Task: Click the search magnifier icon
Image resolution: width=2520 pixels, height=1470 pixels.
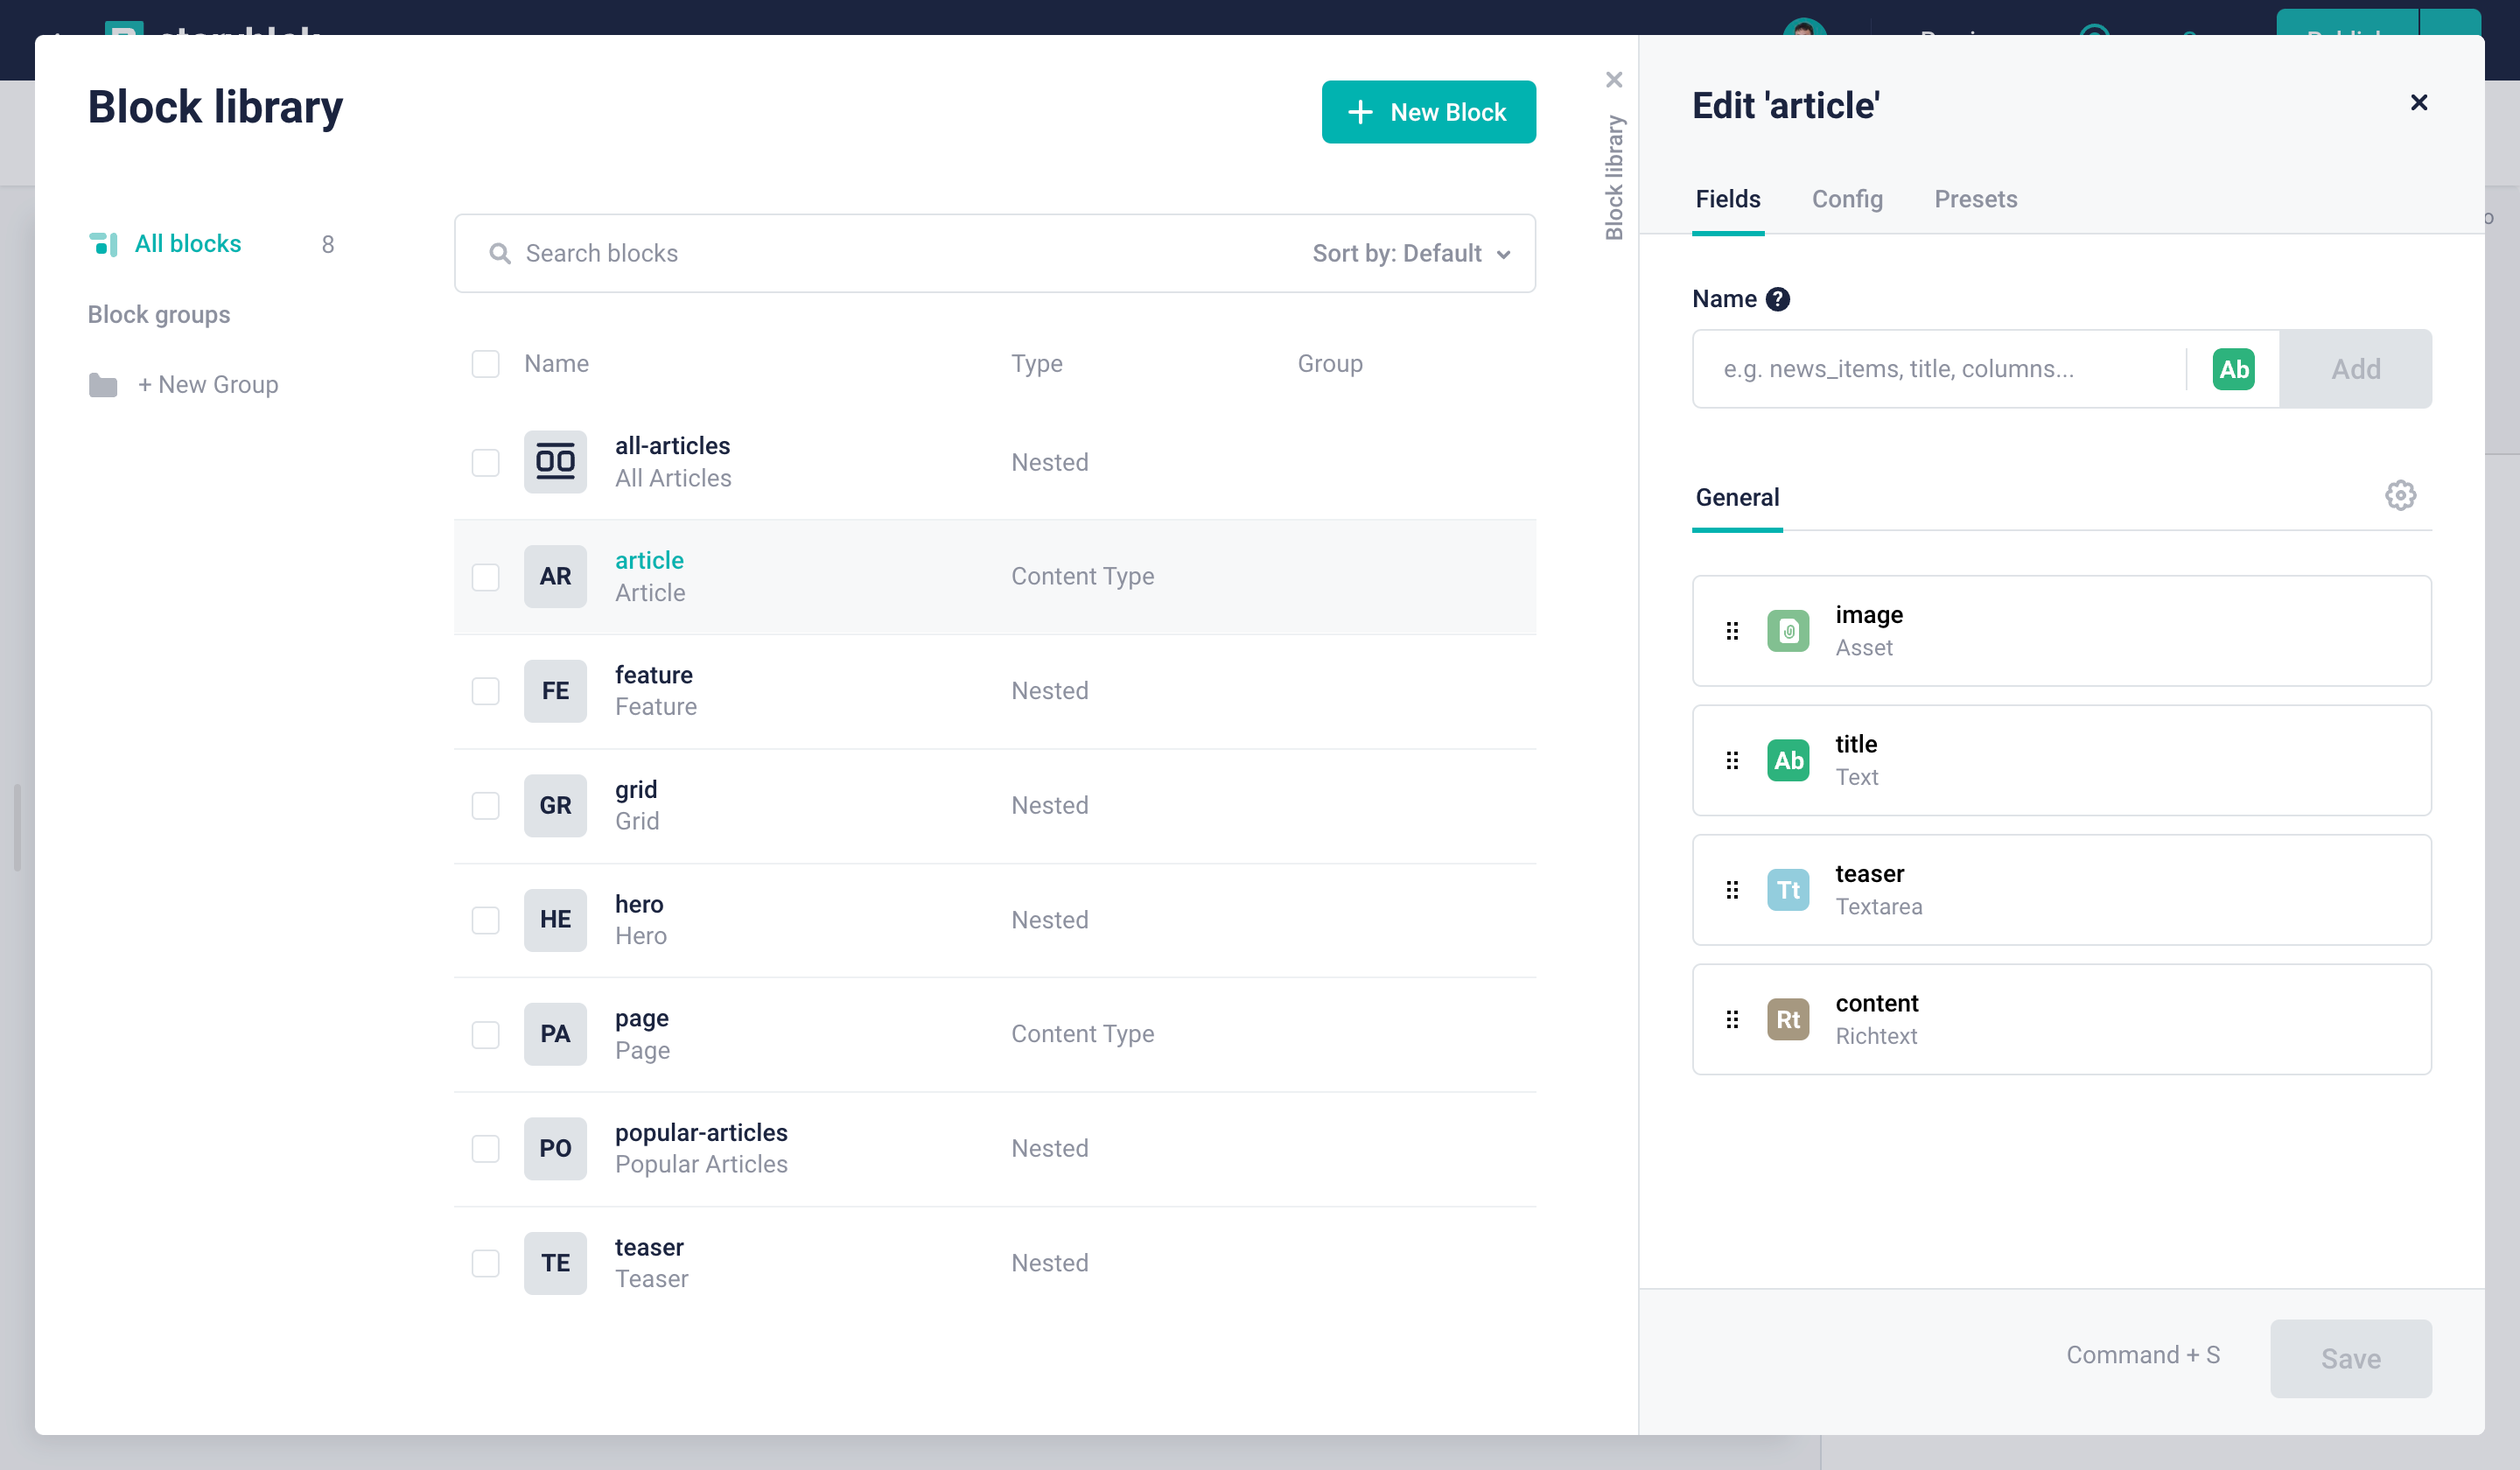Action: 499,254
